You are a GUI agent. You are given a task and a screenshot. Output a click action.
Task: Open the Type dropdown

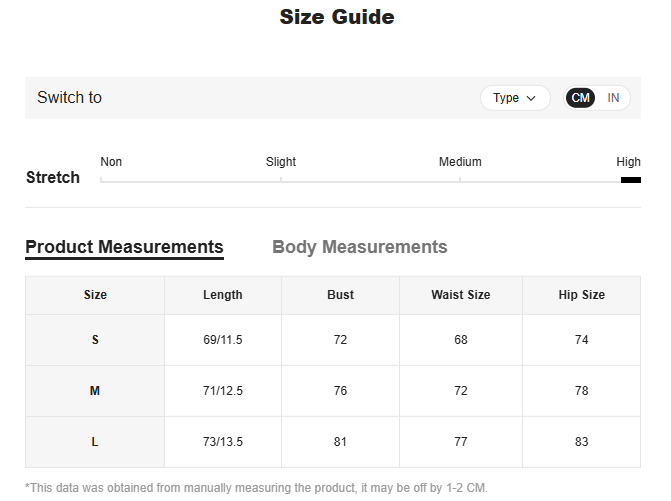coord(515,98)
